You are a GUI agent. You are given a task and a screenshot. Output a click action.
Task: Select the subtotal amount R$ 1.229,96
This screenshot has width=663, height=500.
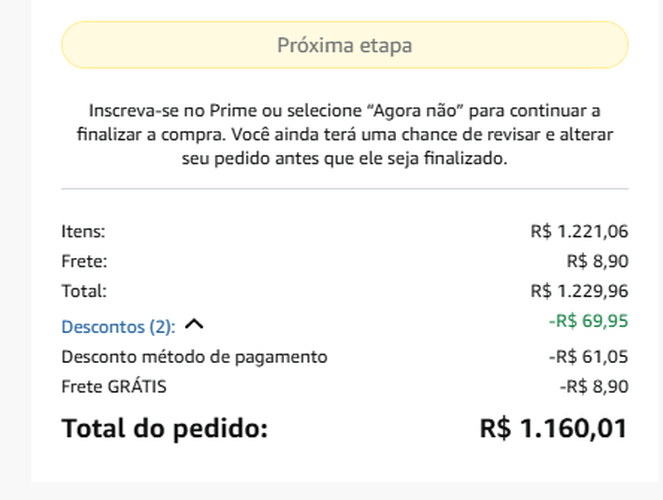click(579, 292)
